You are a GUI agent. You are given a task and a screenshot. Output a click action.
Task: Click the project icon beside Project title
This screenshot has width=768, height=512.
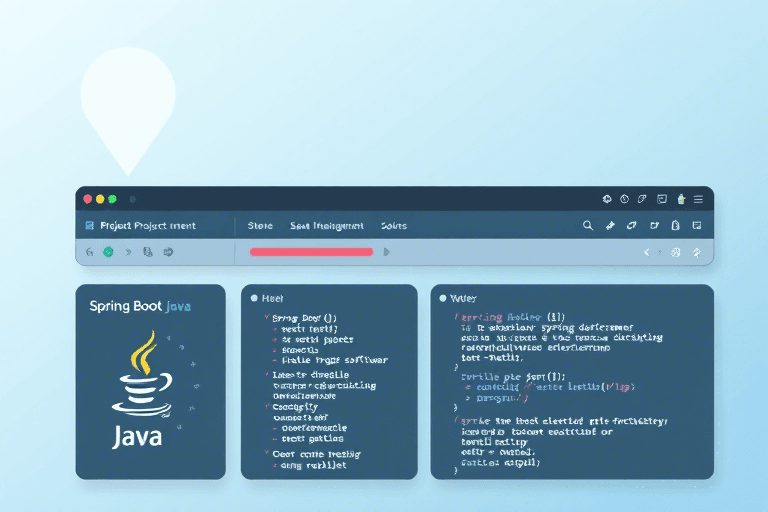(x=90, y=226)
